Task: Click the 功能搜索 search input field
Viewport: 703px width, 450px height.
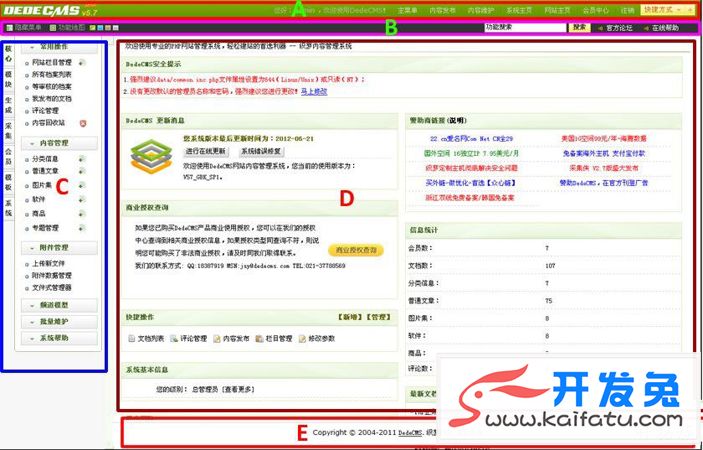Action: (525, 28)
